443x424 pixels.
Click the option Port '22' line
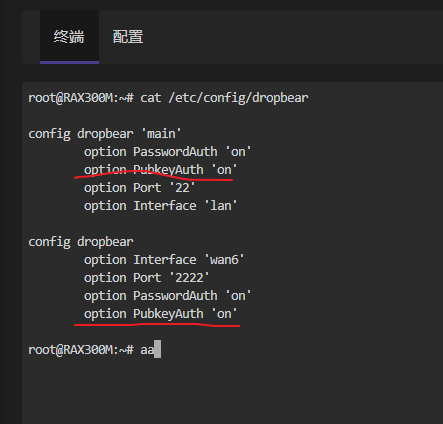[x=139, y=188]
